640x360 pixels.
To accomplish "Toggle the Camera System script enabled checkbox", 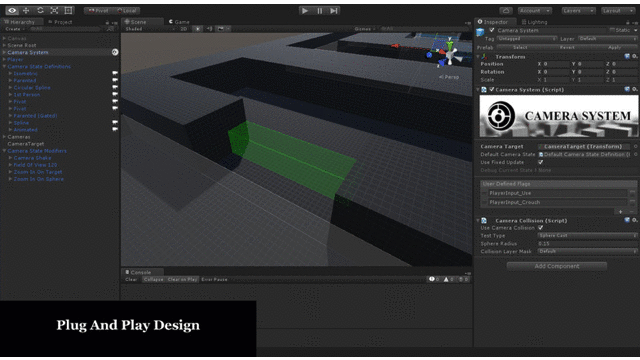I will 491,89.
